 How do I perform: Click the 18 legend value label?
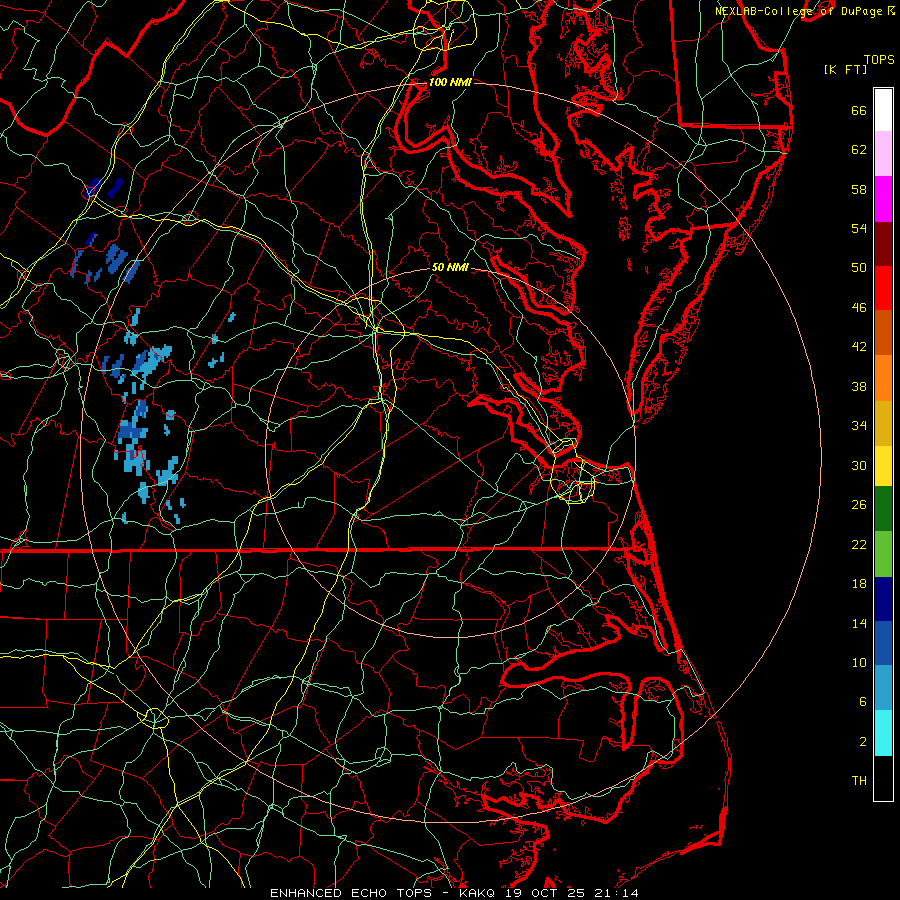[859, 584]
